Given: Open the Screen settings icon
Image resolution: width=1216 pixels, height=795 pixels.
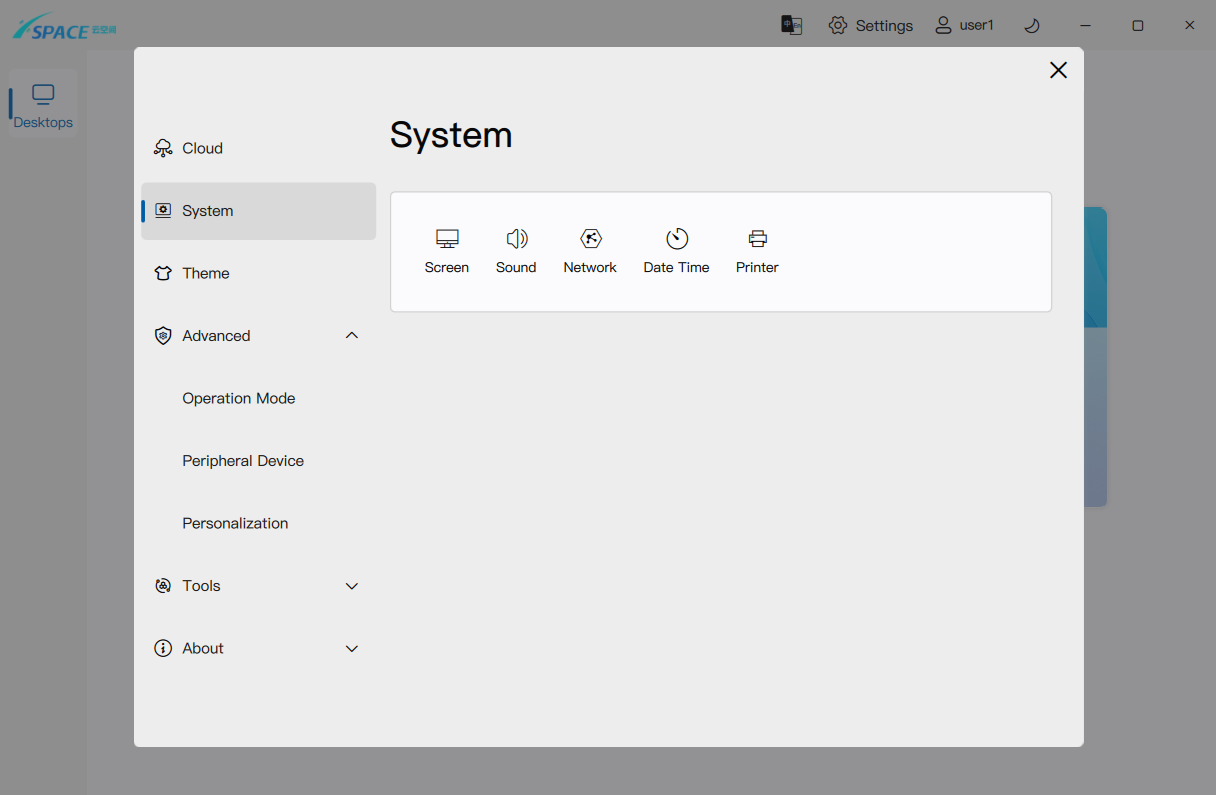Looking at the screenshot, I should coord(446,240).
